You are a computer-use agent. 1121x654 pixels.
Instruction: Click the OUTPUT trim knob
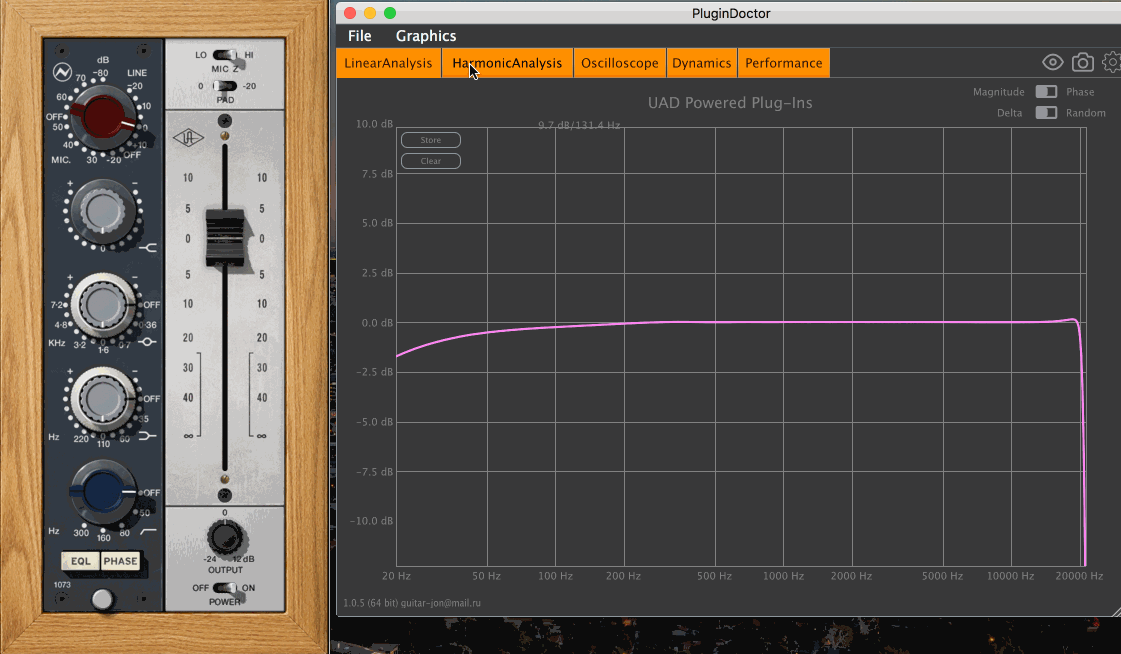(225, 538)
